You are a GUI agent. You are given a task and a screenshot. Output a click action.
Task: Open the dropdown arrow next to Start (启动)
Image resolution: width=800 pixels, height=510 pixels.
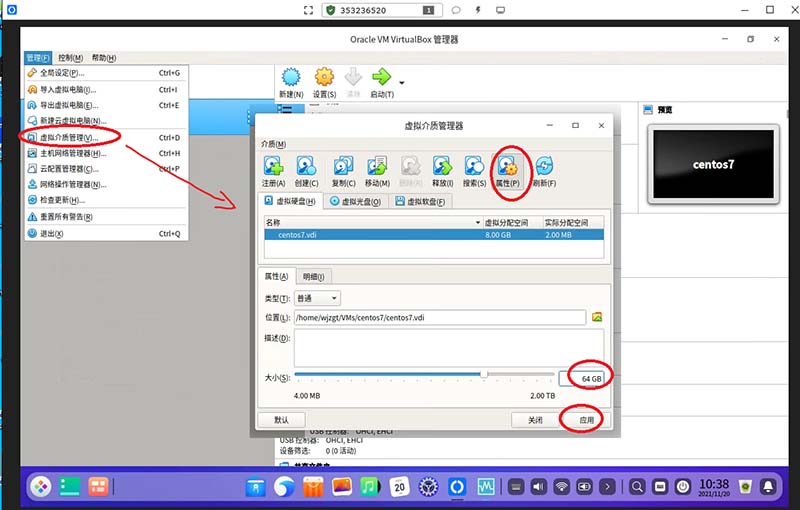(x=402, y=83)
